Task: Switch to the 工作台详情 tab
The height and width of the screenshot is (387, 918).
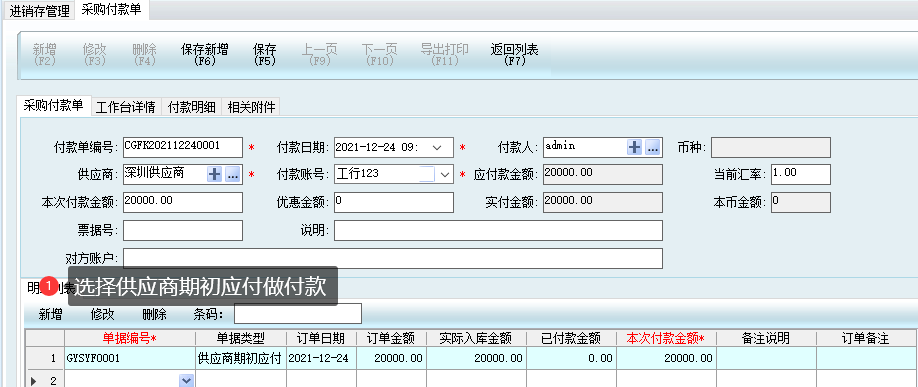Action: point(125,107)
